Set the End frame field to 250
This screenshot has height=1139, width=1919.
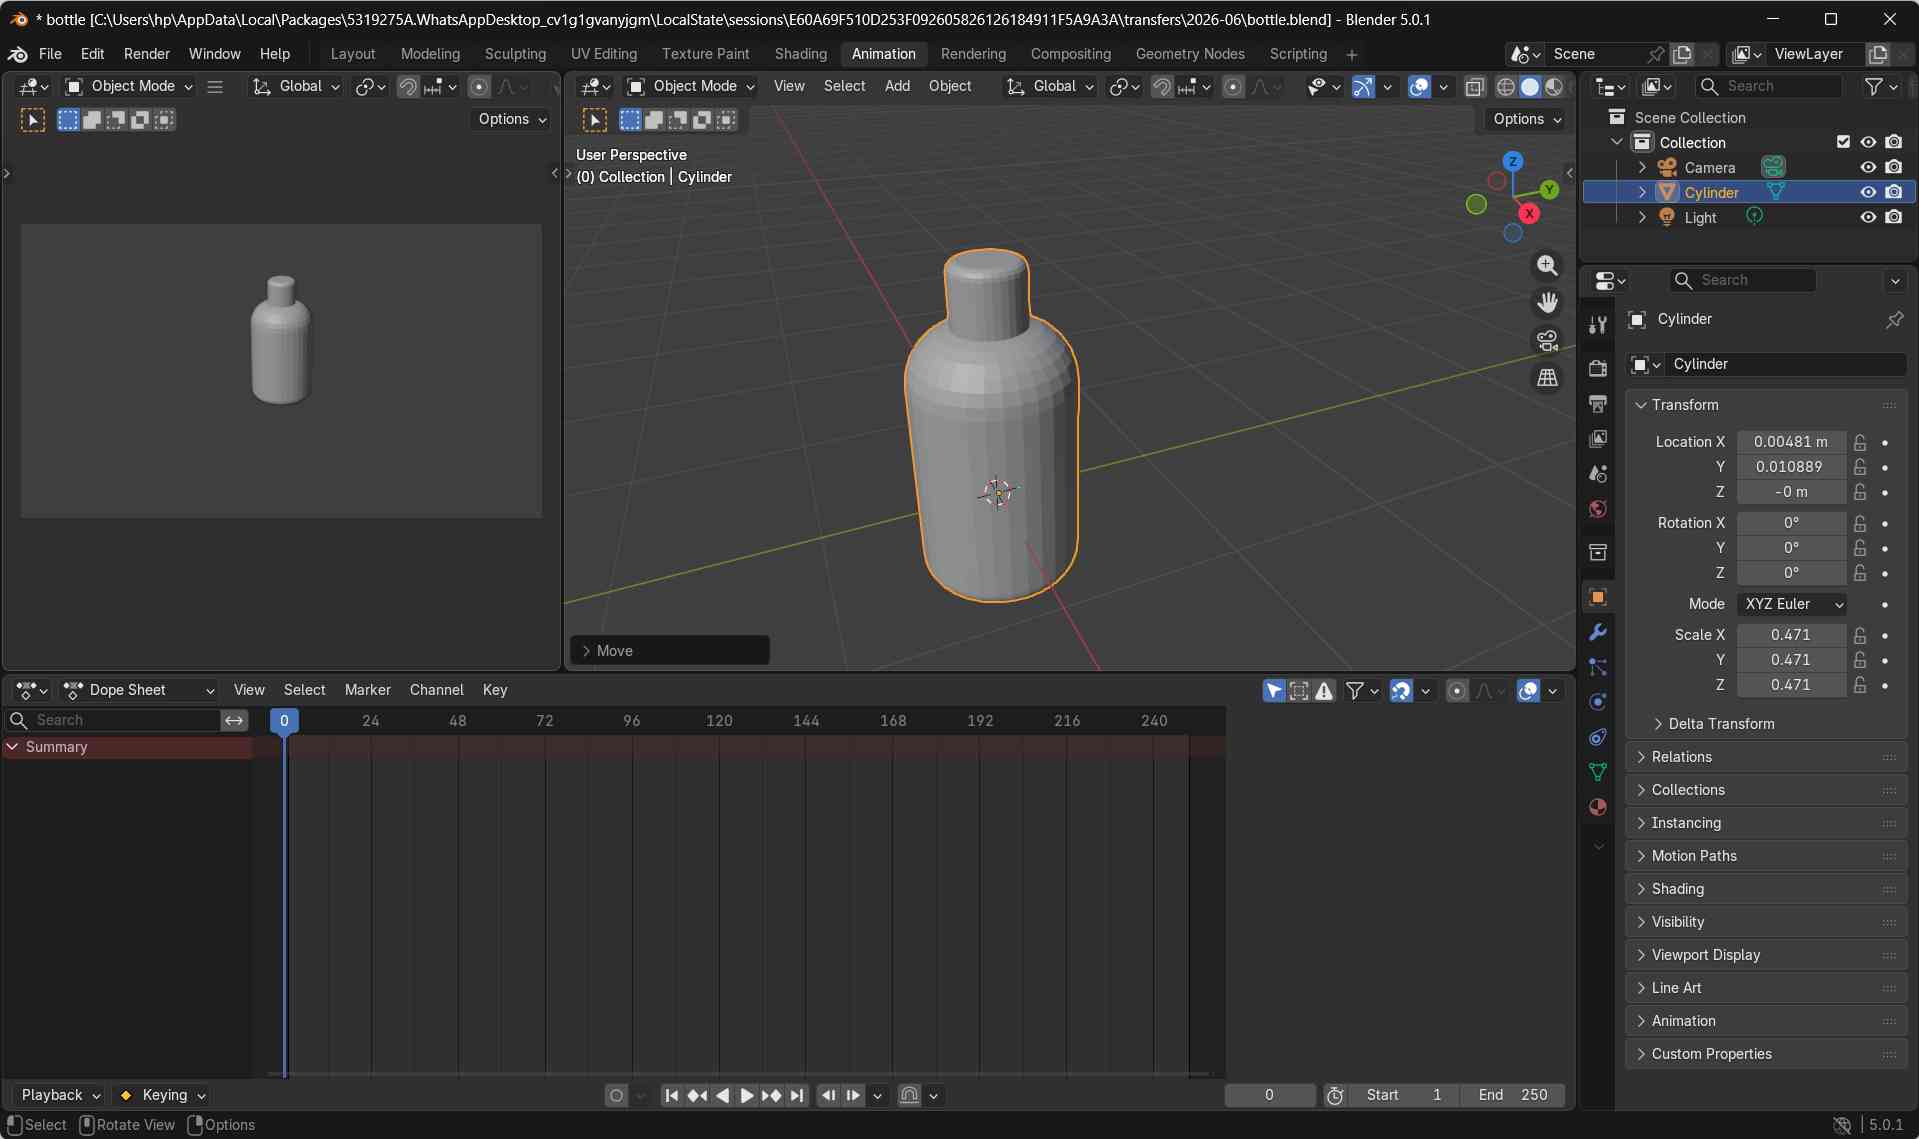[1513, 1095]
